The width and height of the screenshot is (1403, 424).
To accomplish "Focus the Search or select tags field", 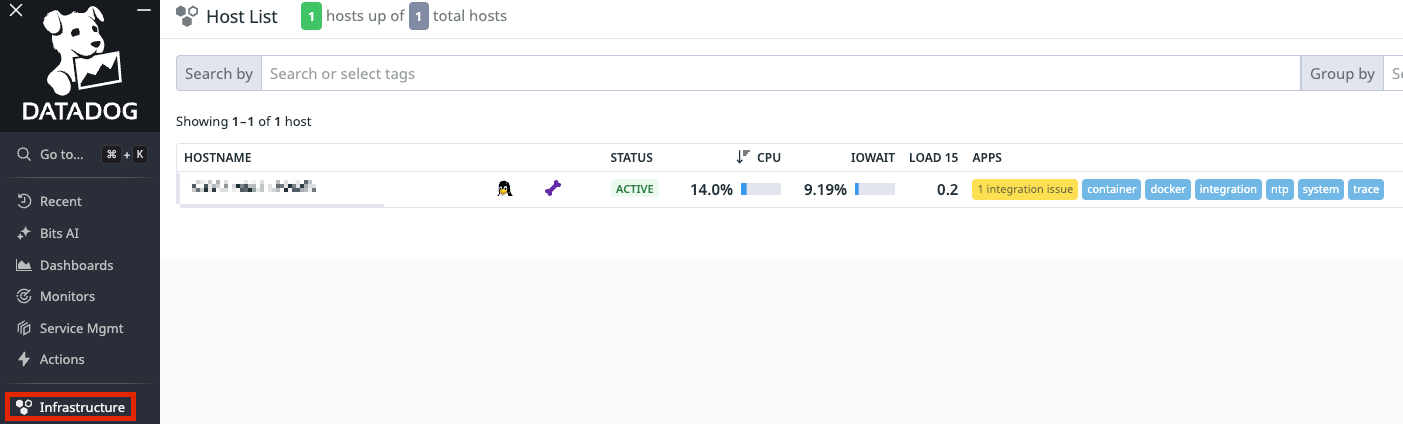I will pyautogui.click(x=780, y=73).
